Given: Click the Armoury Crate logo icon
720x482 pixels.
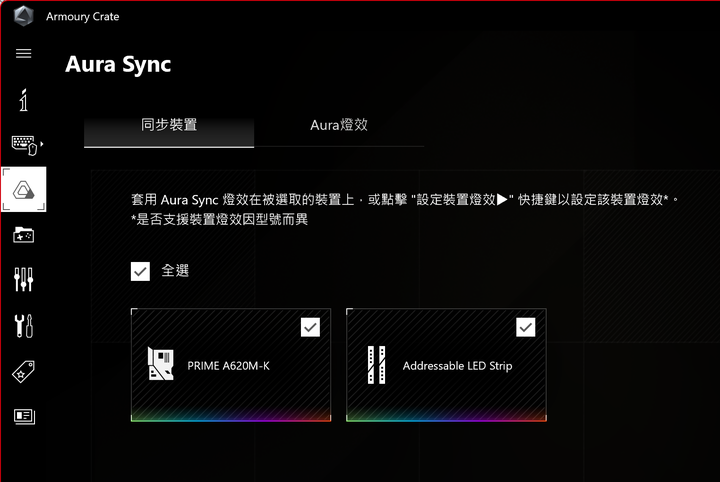Looking at the screenshot, I should (23, 16).
